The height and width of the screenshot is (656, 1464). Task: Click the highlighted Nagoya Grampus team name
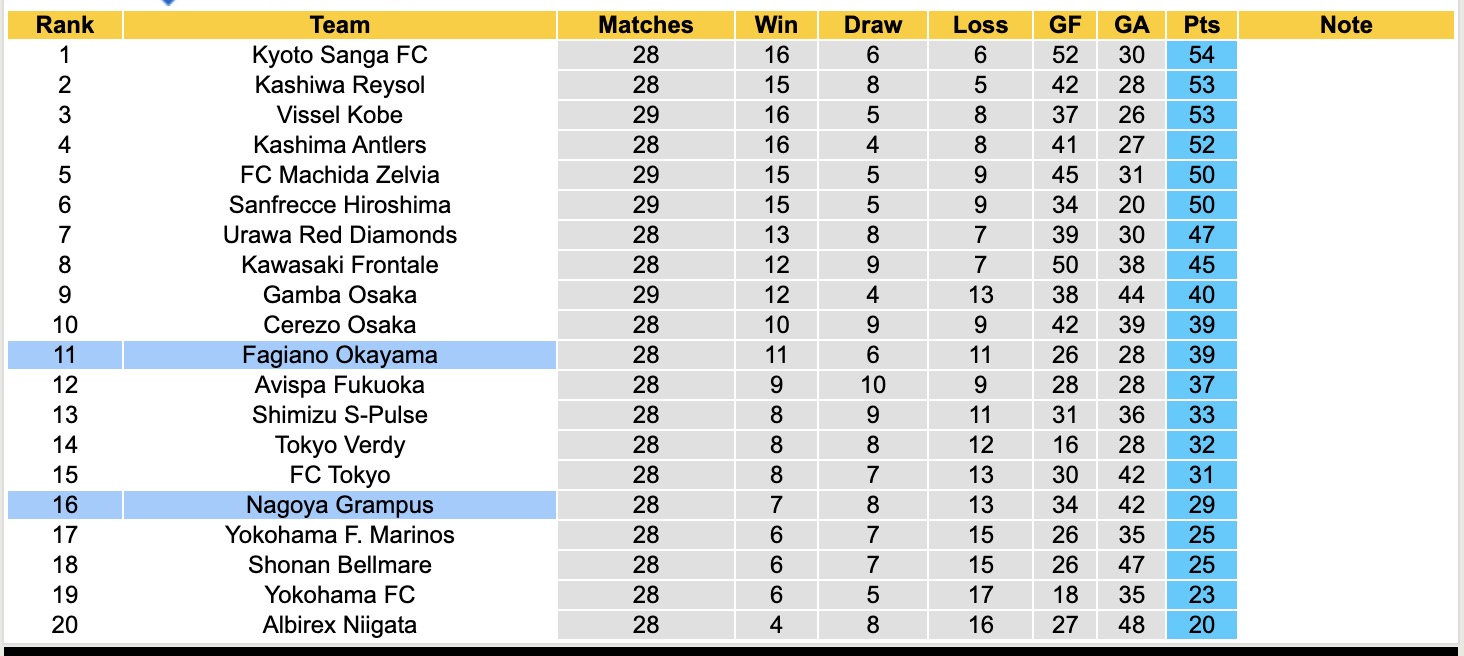(x=339, y=505)
